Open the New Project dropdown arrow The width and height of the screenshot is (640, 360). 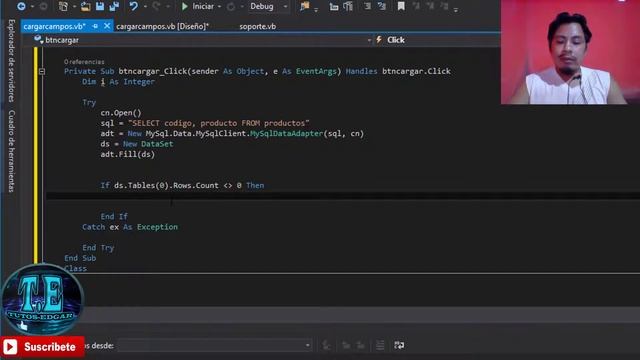pos(74,7)
